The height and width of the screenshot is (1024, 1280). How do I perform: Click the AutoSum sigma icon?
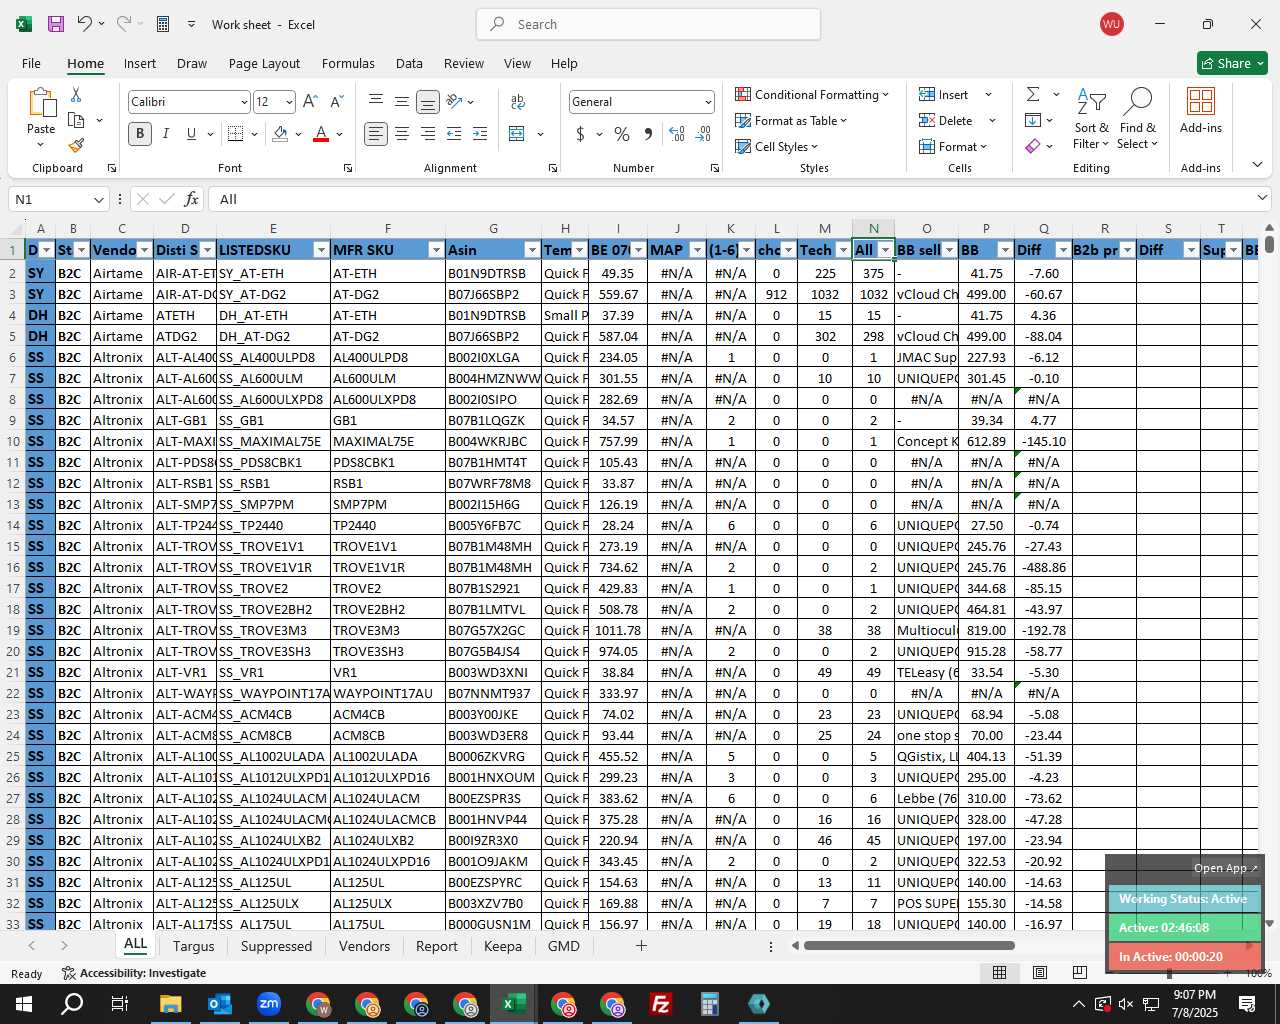pos(1033,94)
